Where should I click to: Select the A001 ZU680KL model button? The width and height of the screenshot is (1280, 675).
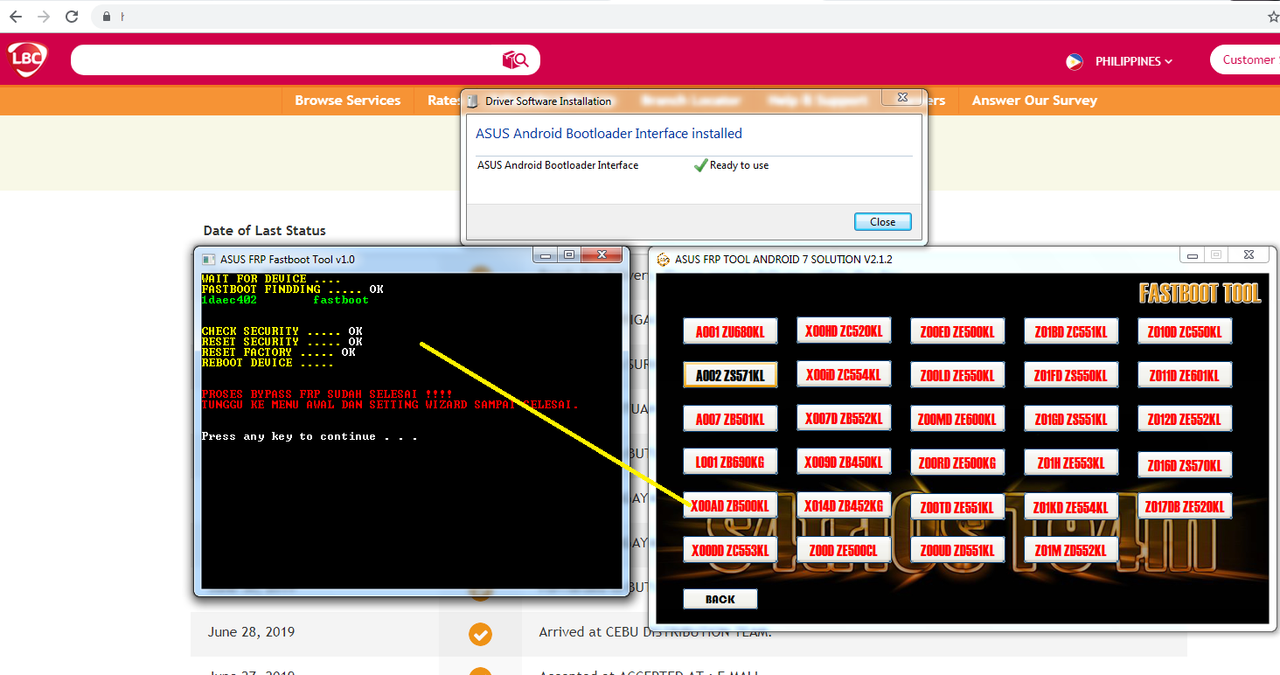[x=730, y=331]
